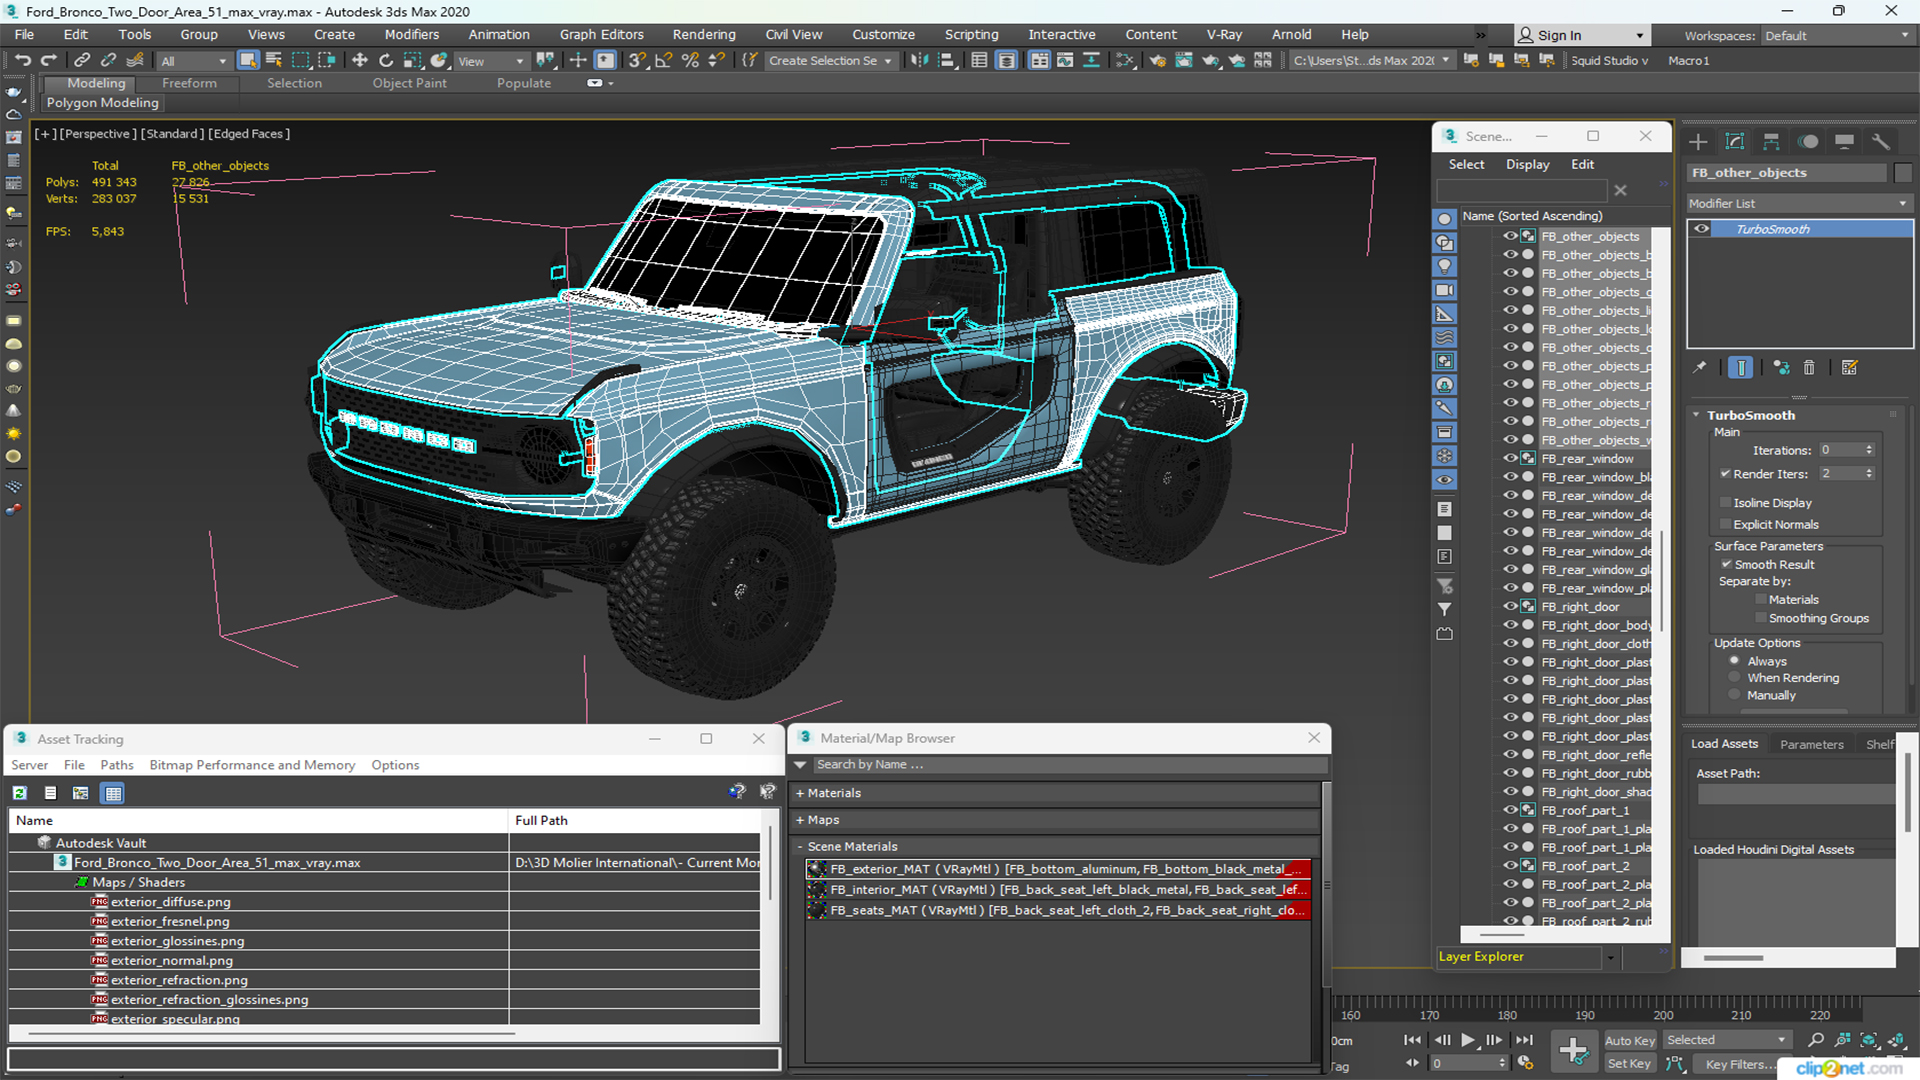Switch Asset Tracking to table view
1920x1080 pixels.
coord(113,793)
